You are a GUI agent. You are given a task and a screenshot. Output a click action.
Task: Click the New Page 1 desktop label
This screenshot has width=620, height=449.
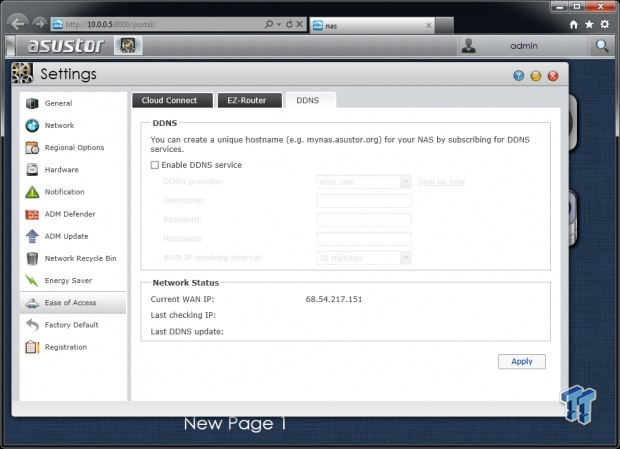point(235,423)
